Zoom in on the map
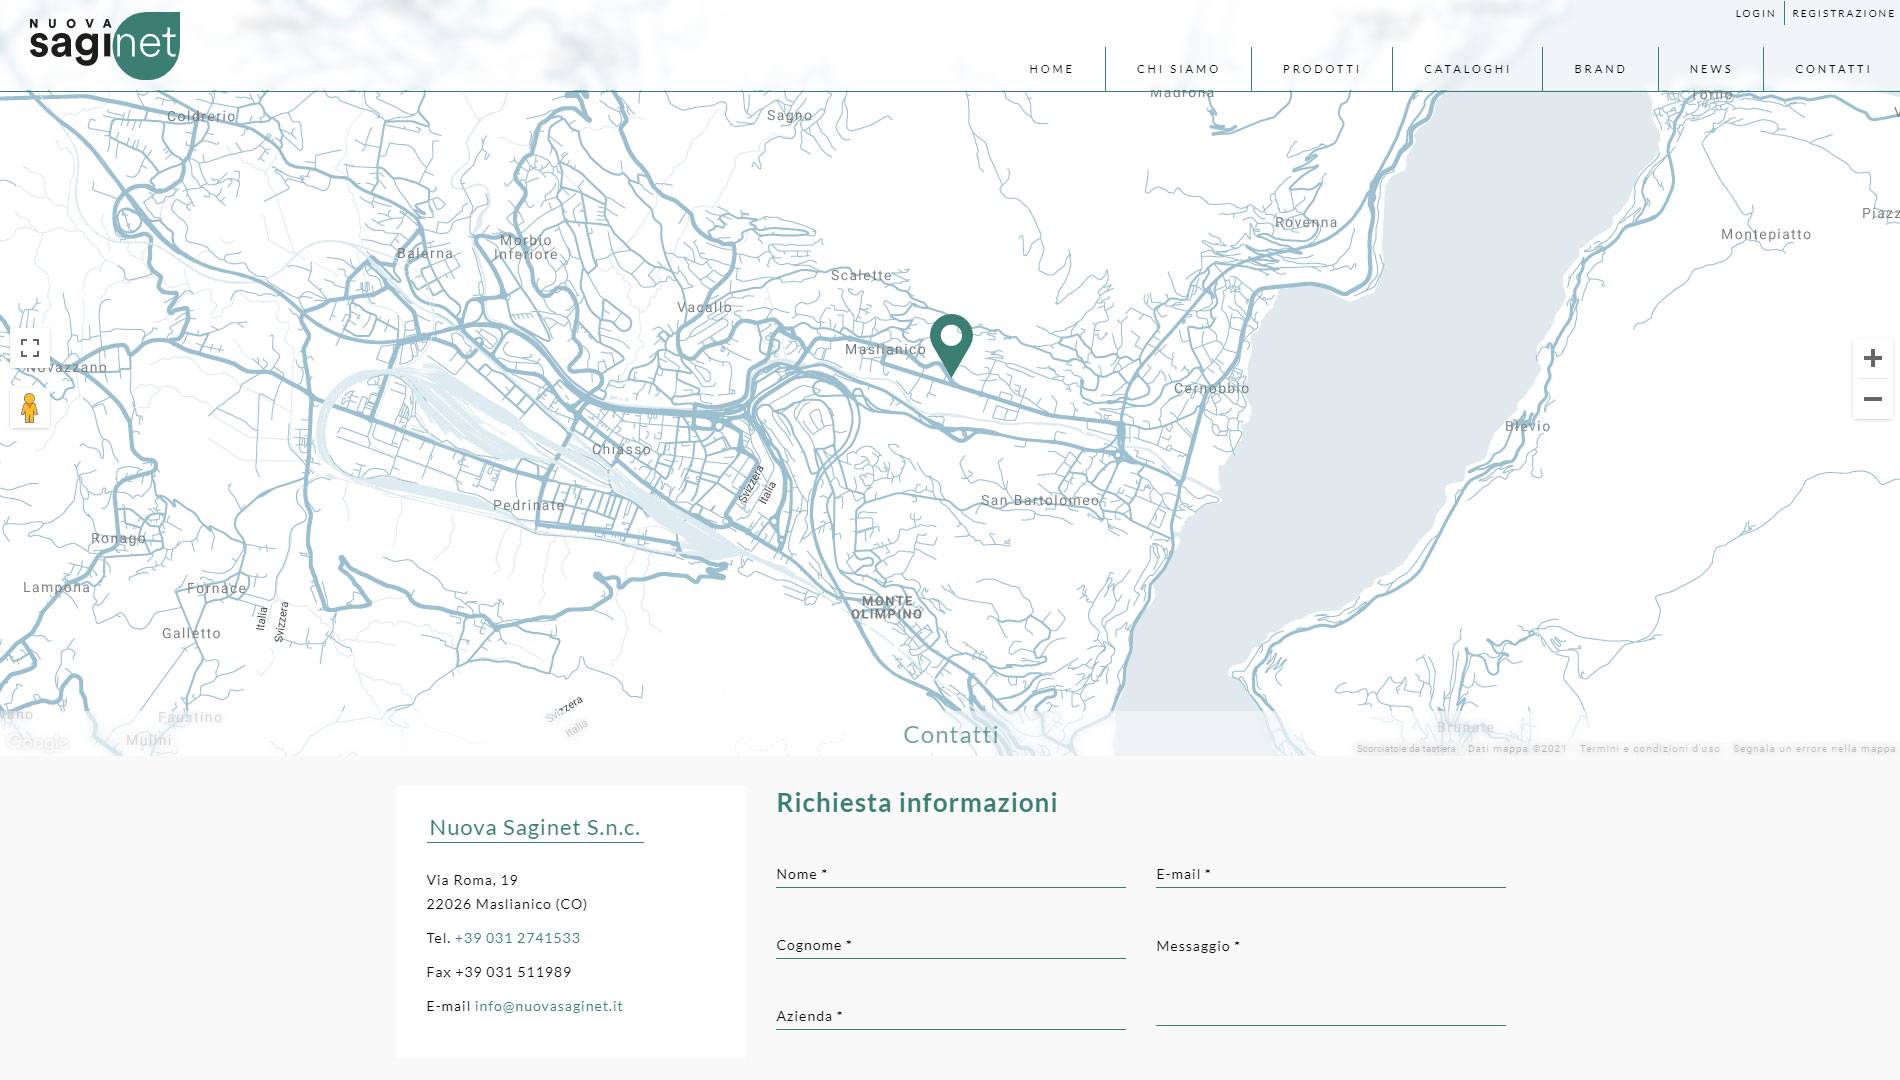 (1873, 358)
